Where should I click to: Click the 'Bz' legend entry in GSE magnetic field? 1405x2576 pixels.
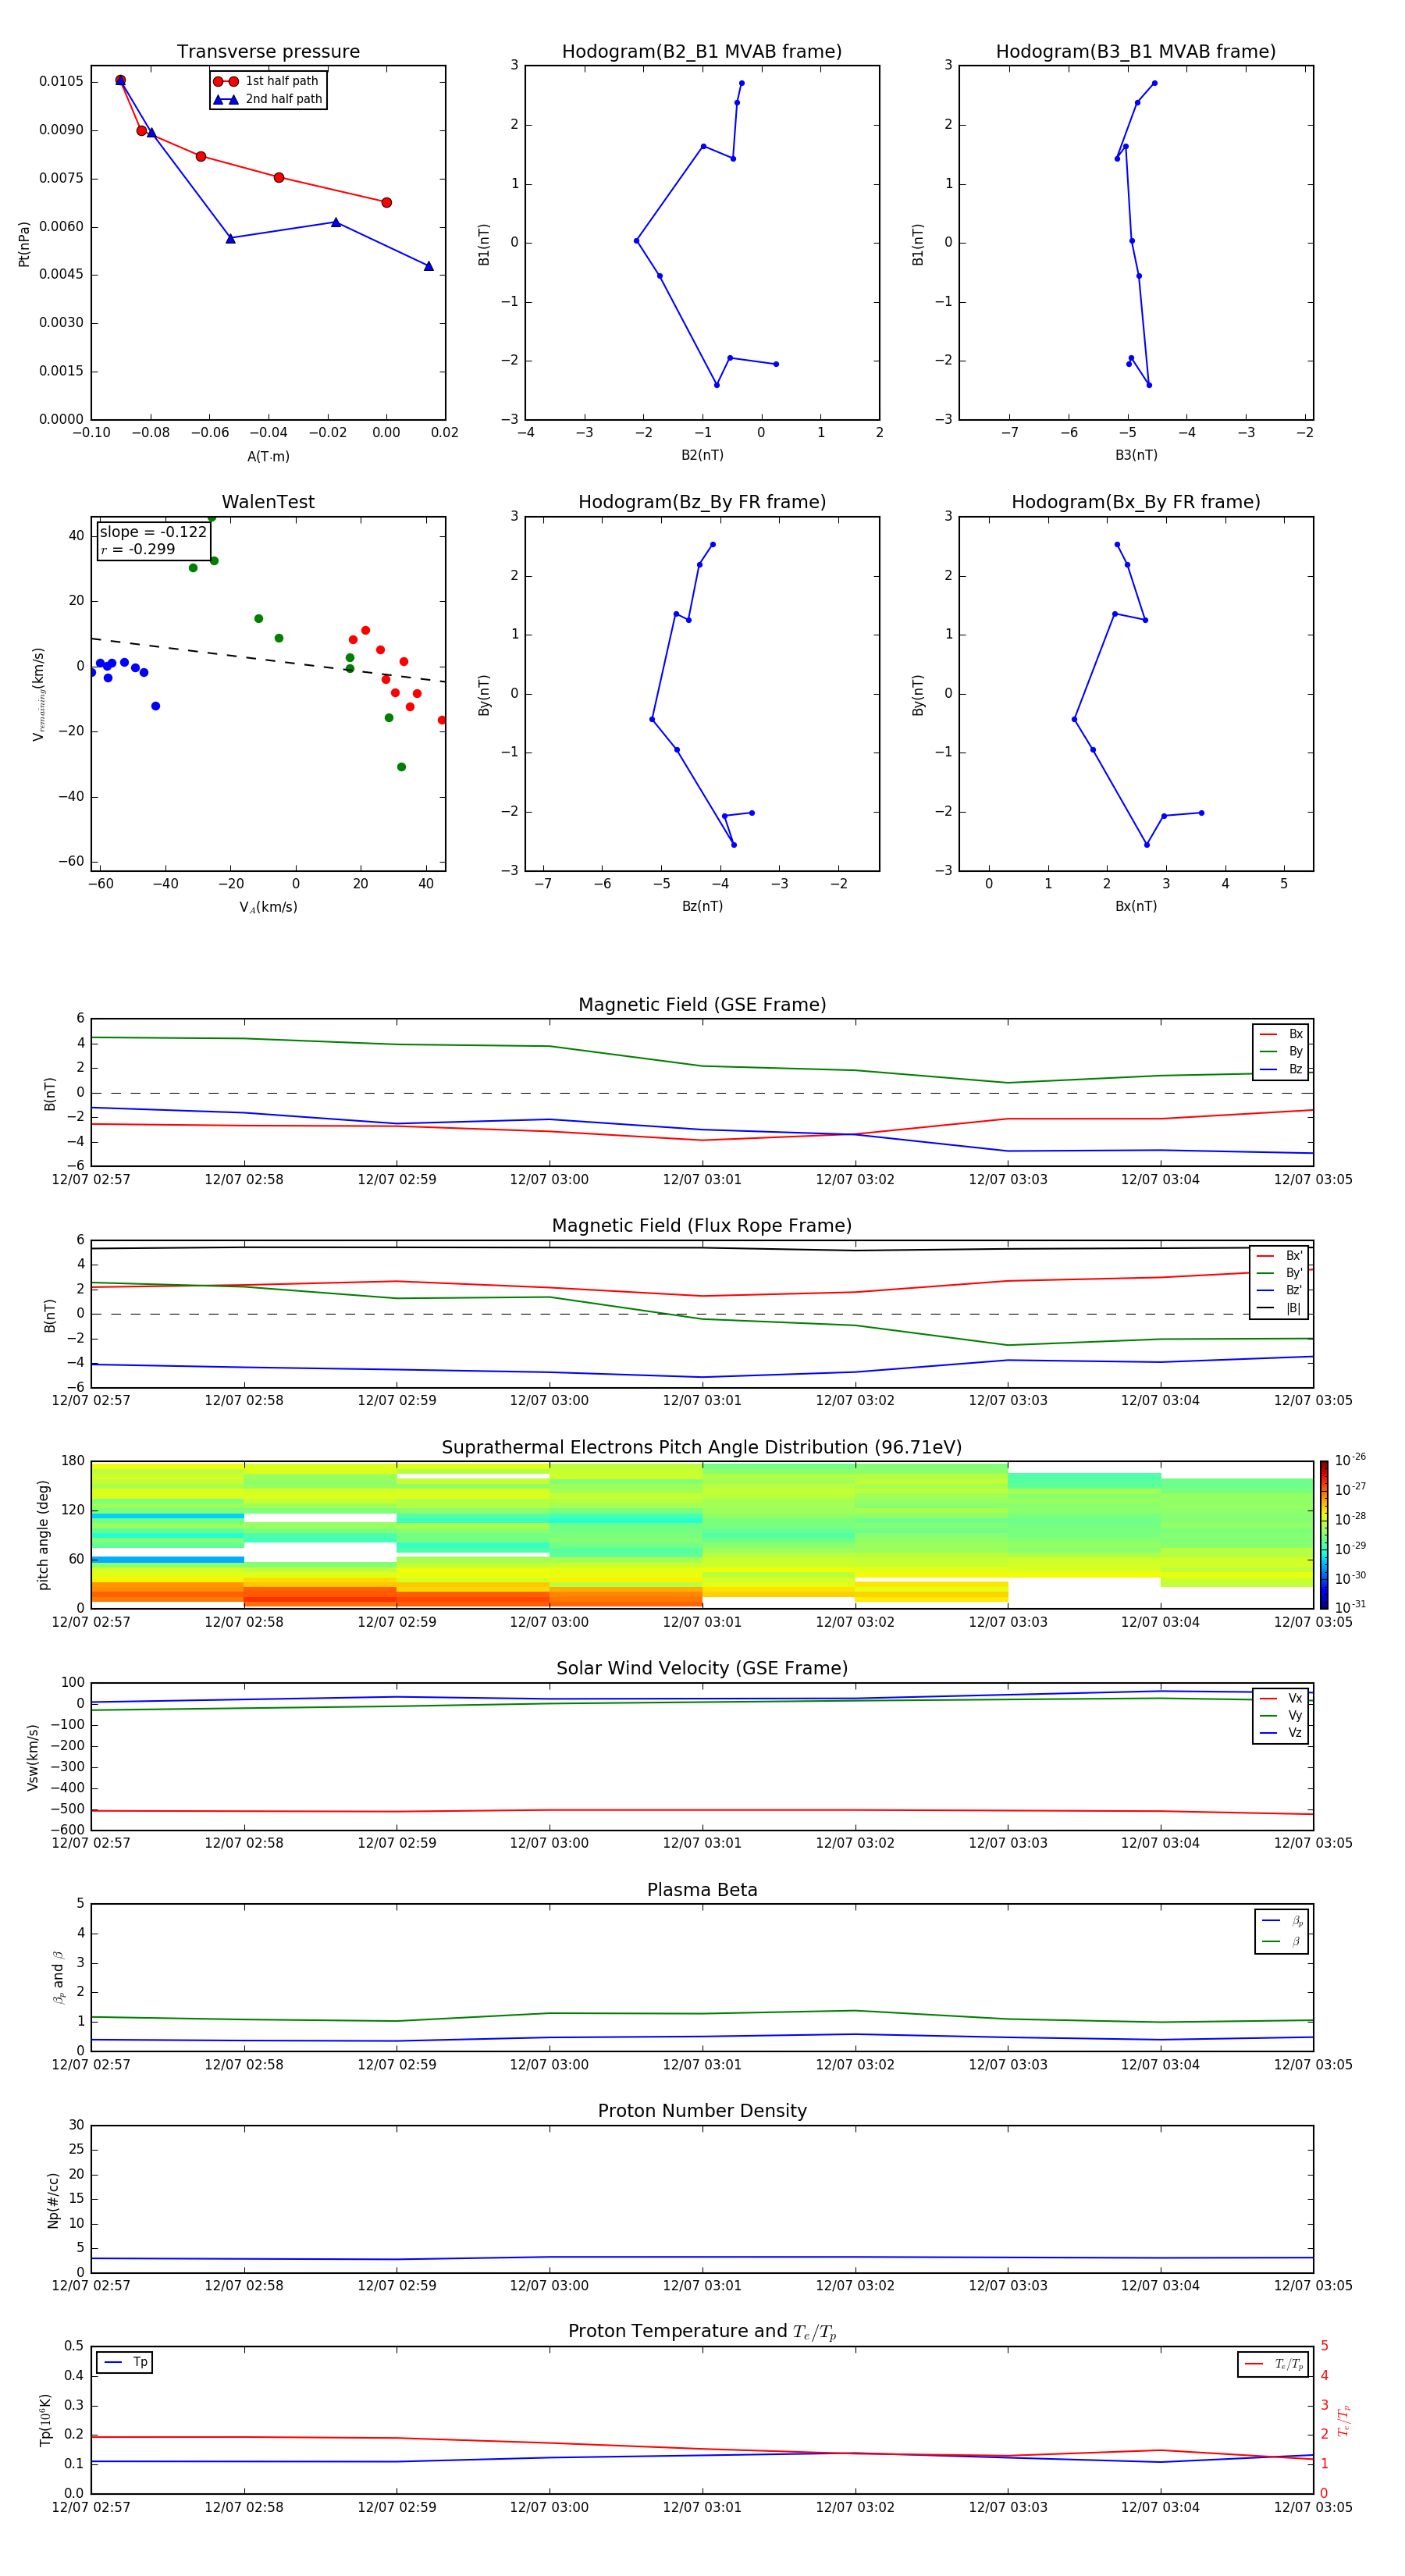tap(1281, 1069)
